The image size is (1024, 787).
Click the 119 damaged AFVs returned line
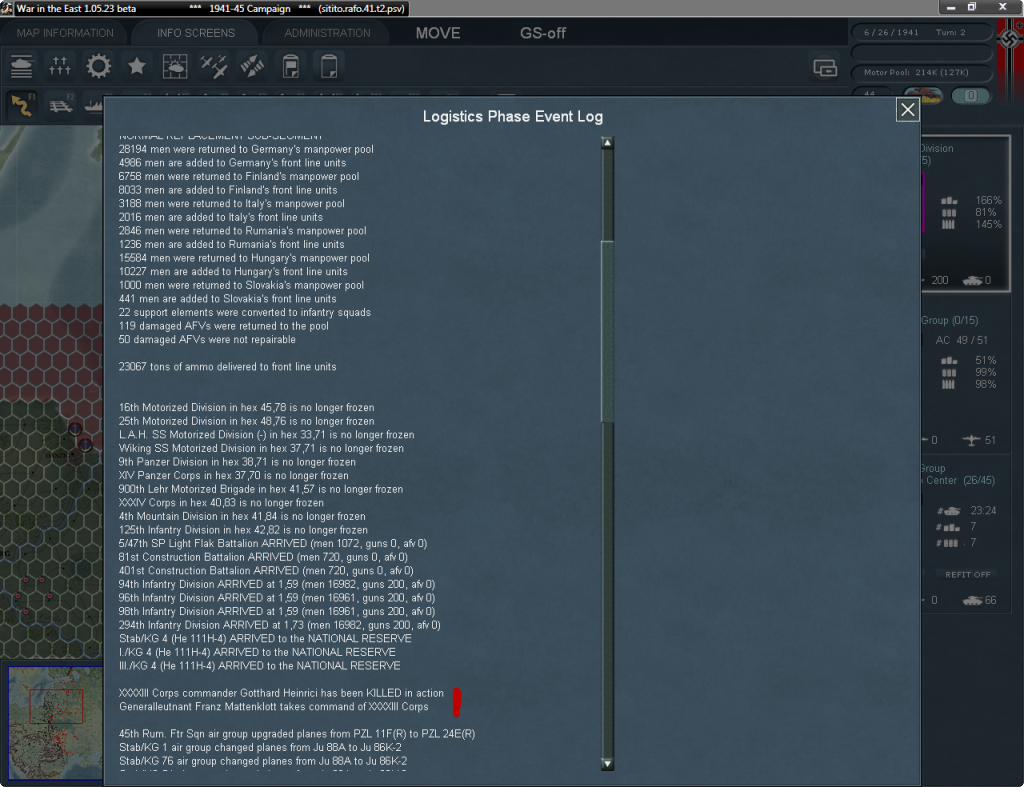pyautogui.click(x=224, y=326)
